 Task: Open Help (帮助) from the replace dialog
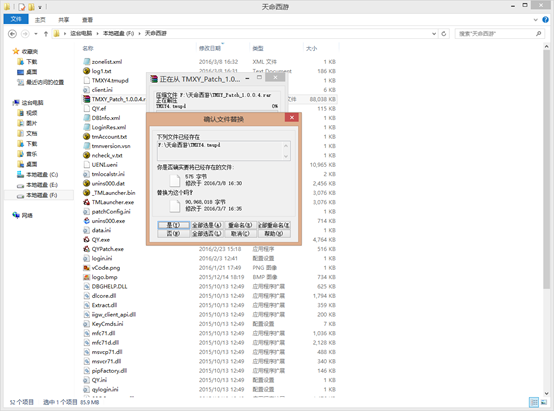tap(274, 234)
